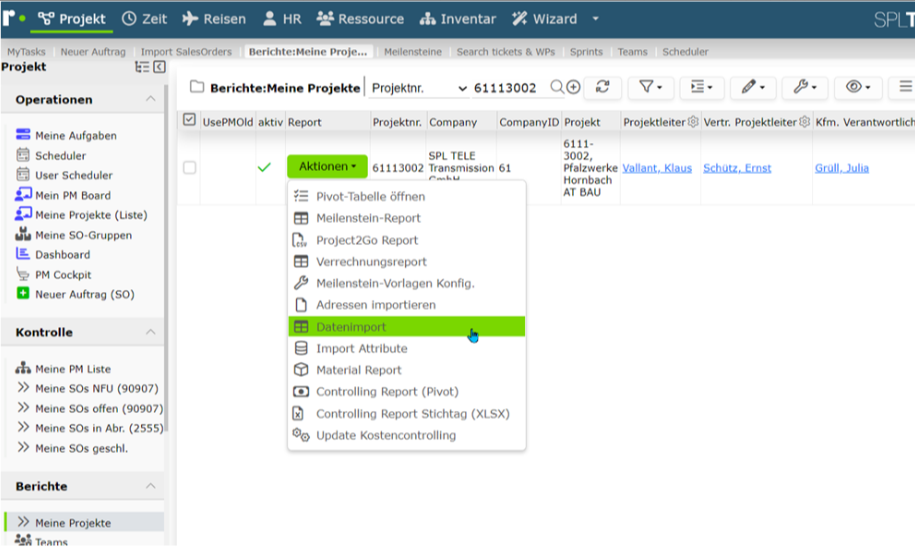Switch to the Meilensteine tab
This screenshot has width=915, height=558.
pos(413,52)
